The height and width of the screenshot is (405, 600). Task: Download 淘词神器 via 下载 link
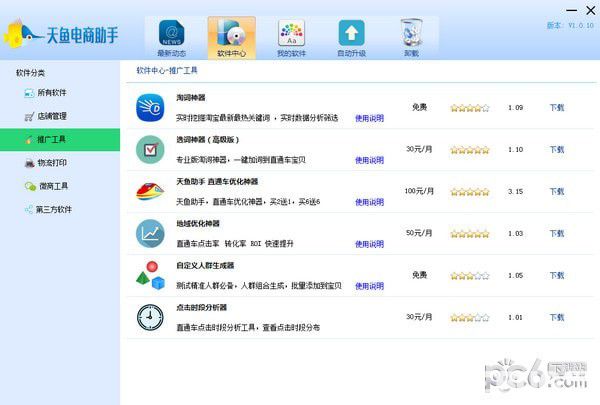coord(557,108)
